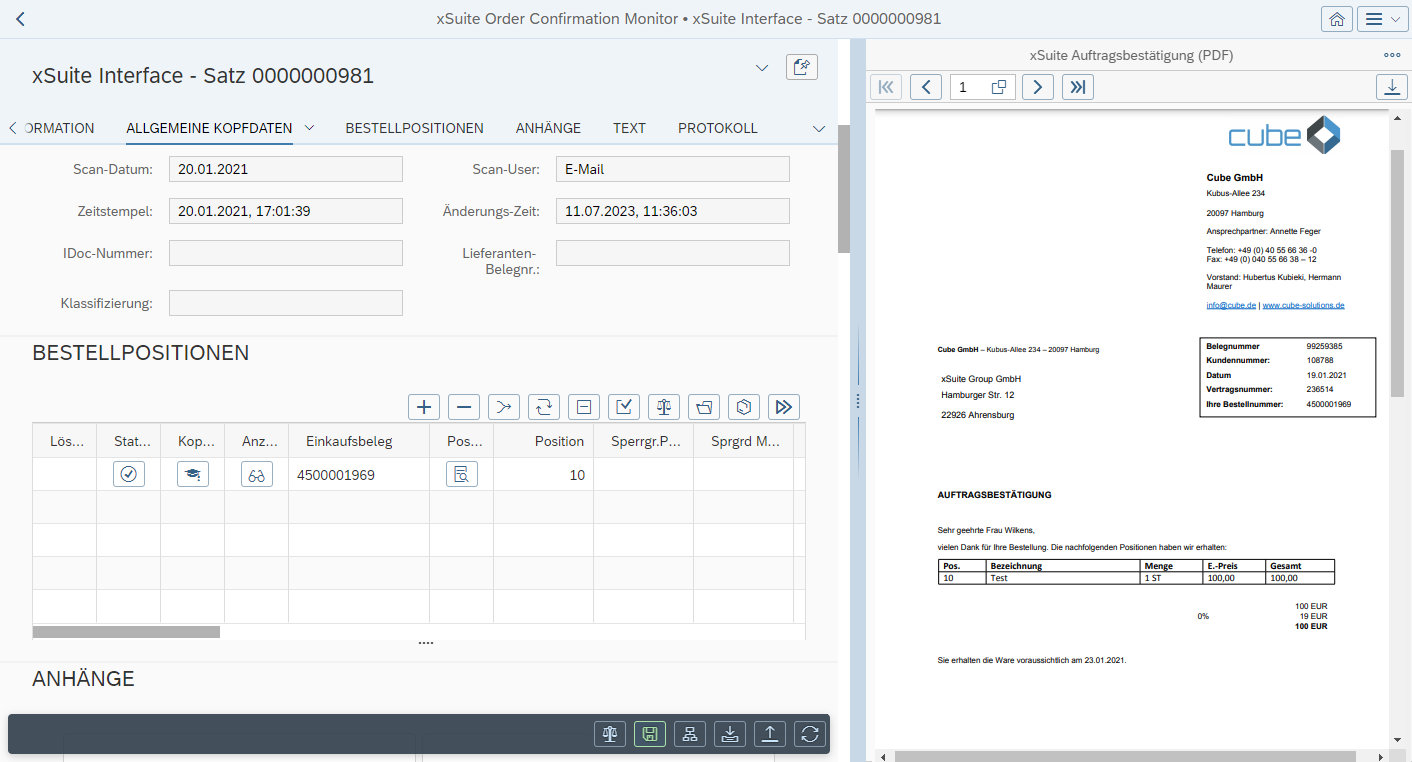
Task: Click the graduation cap icon in the first row
Action: click(192, 475)
